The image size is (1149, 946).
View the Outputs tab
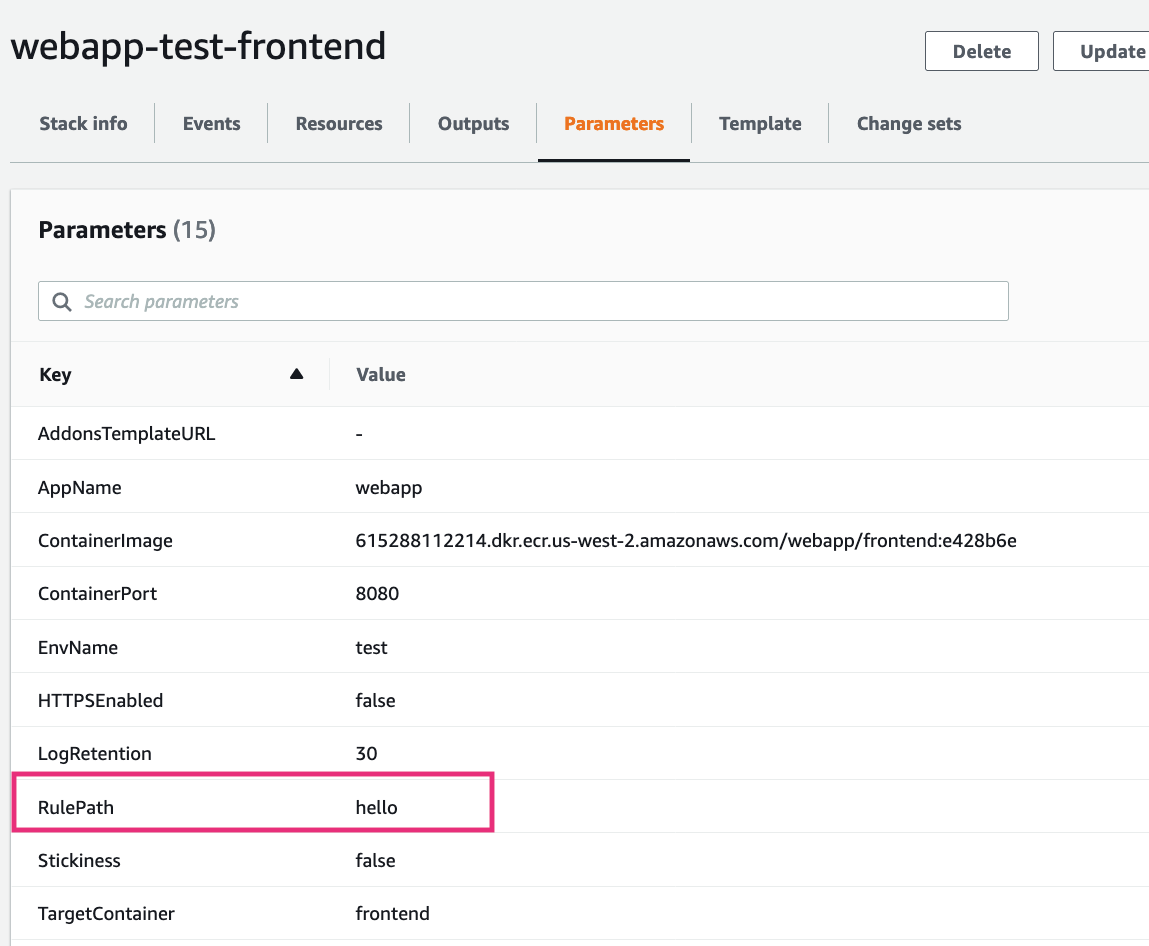tap(473, 124)
